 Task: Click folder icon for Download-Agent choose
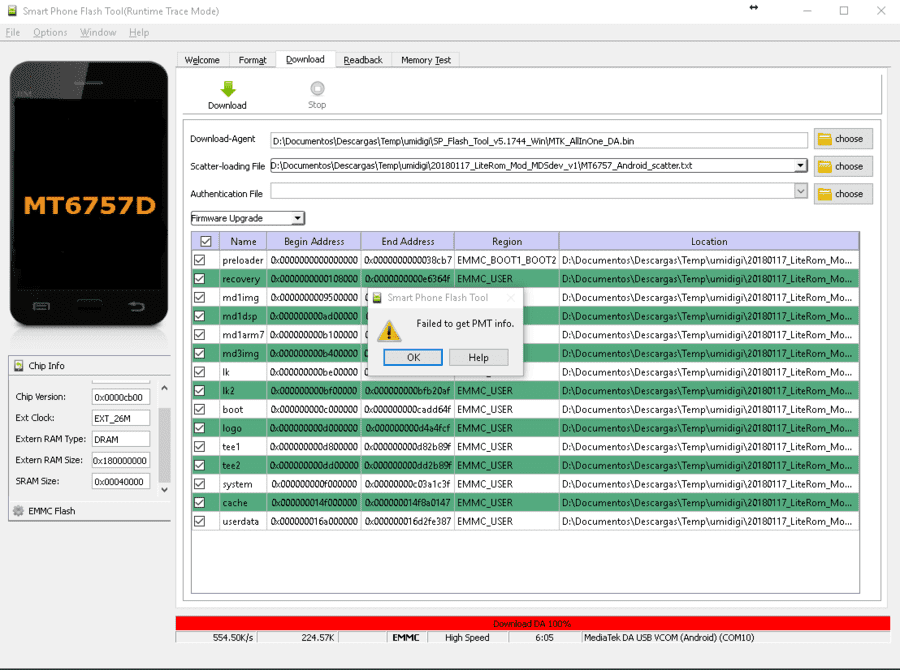825,139
